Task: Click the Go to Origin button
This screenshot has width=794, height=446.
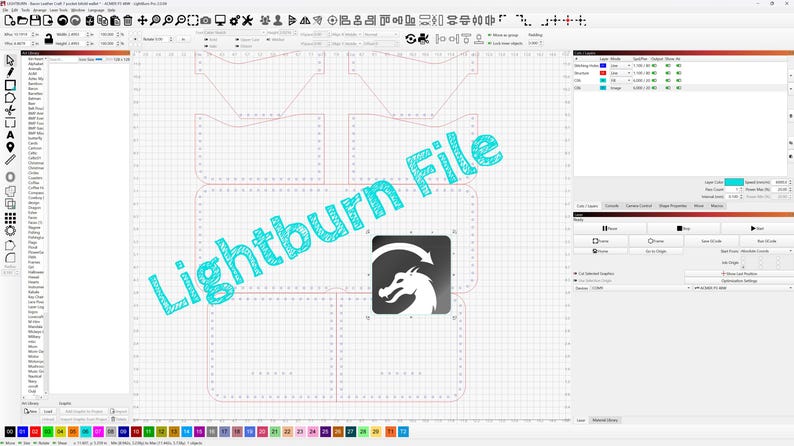Action: click(656, 251)
